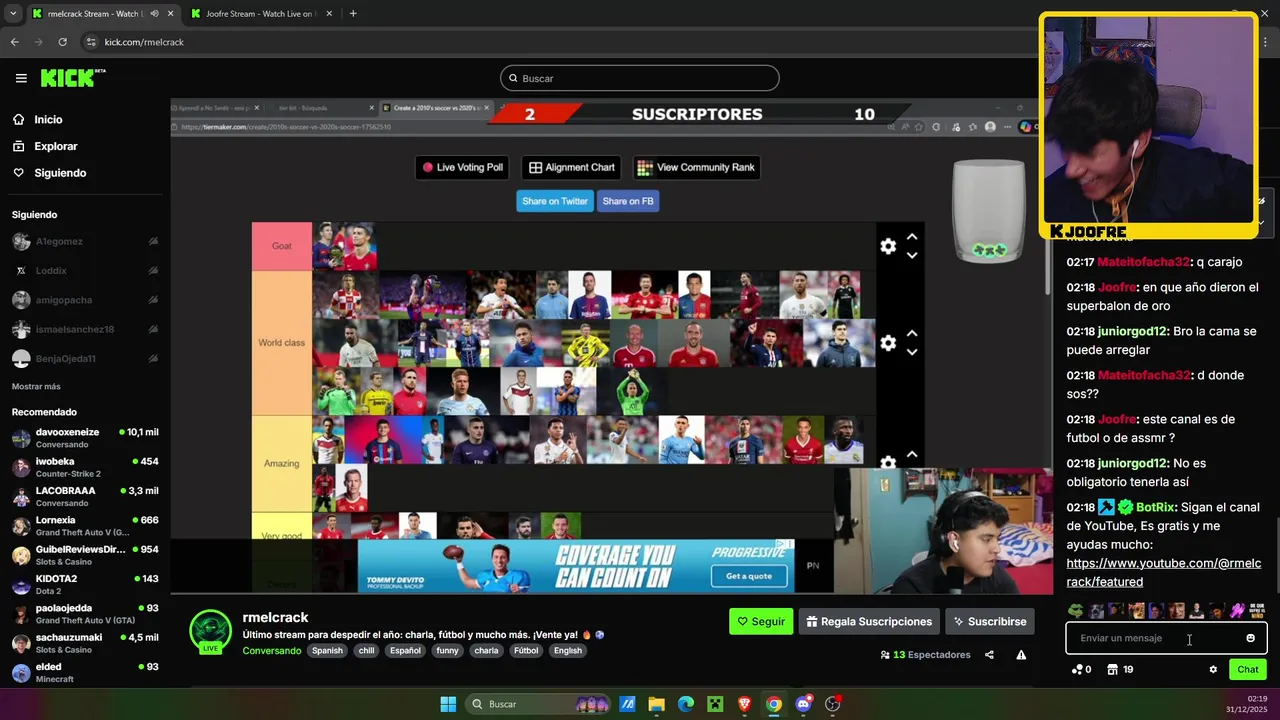The height and width of the screenshot is (720, 1280).
Task: Open recommended channel LACOBRAAA
Action: pyautogui.click(x=85, y=496)
